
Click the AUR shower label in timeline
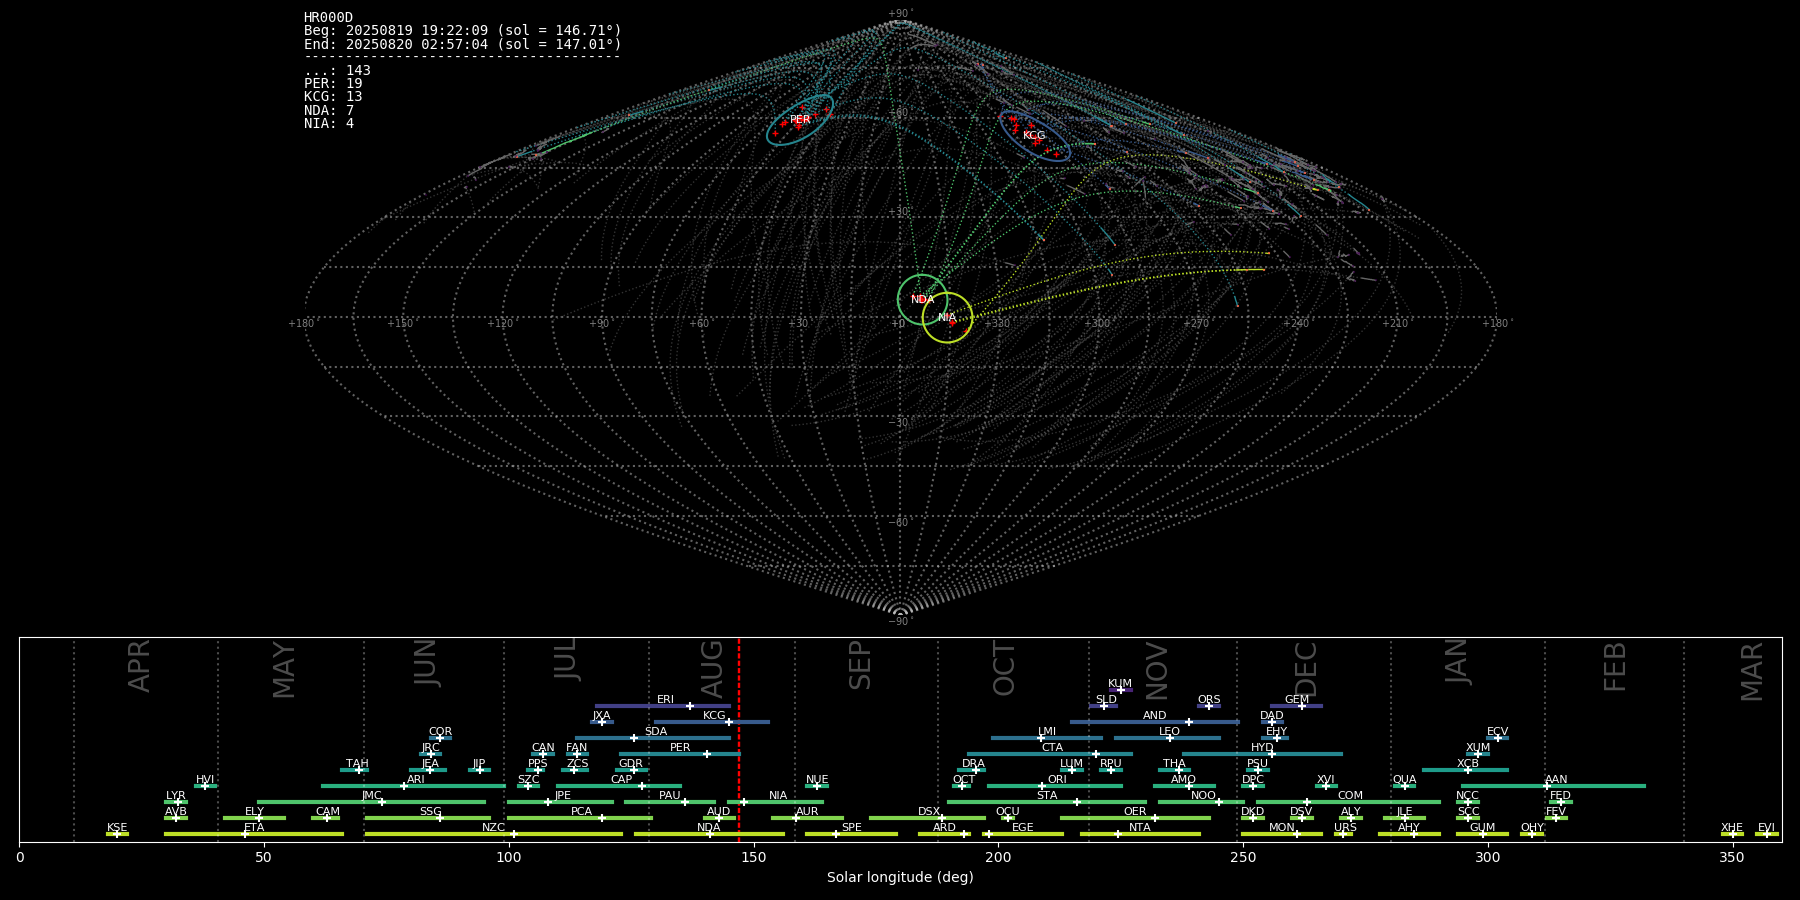tap(807, 812)
